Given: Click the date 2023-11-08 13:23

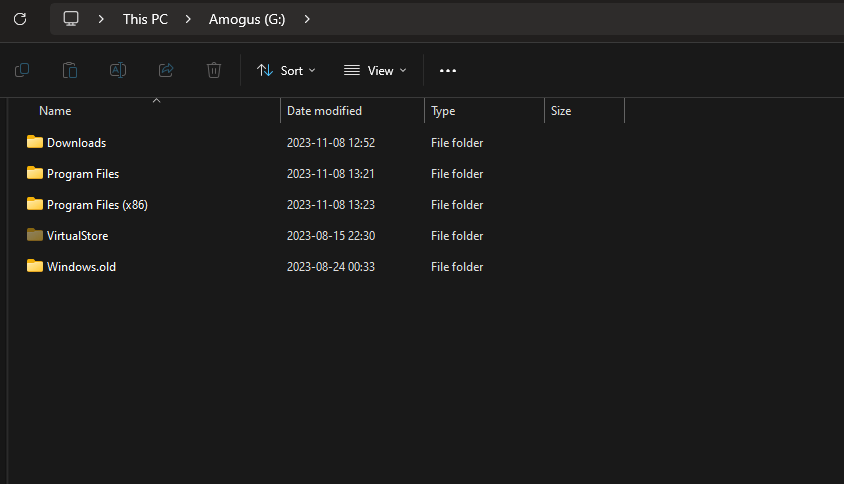Looking at the screenshot, I should click(330, 205).
